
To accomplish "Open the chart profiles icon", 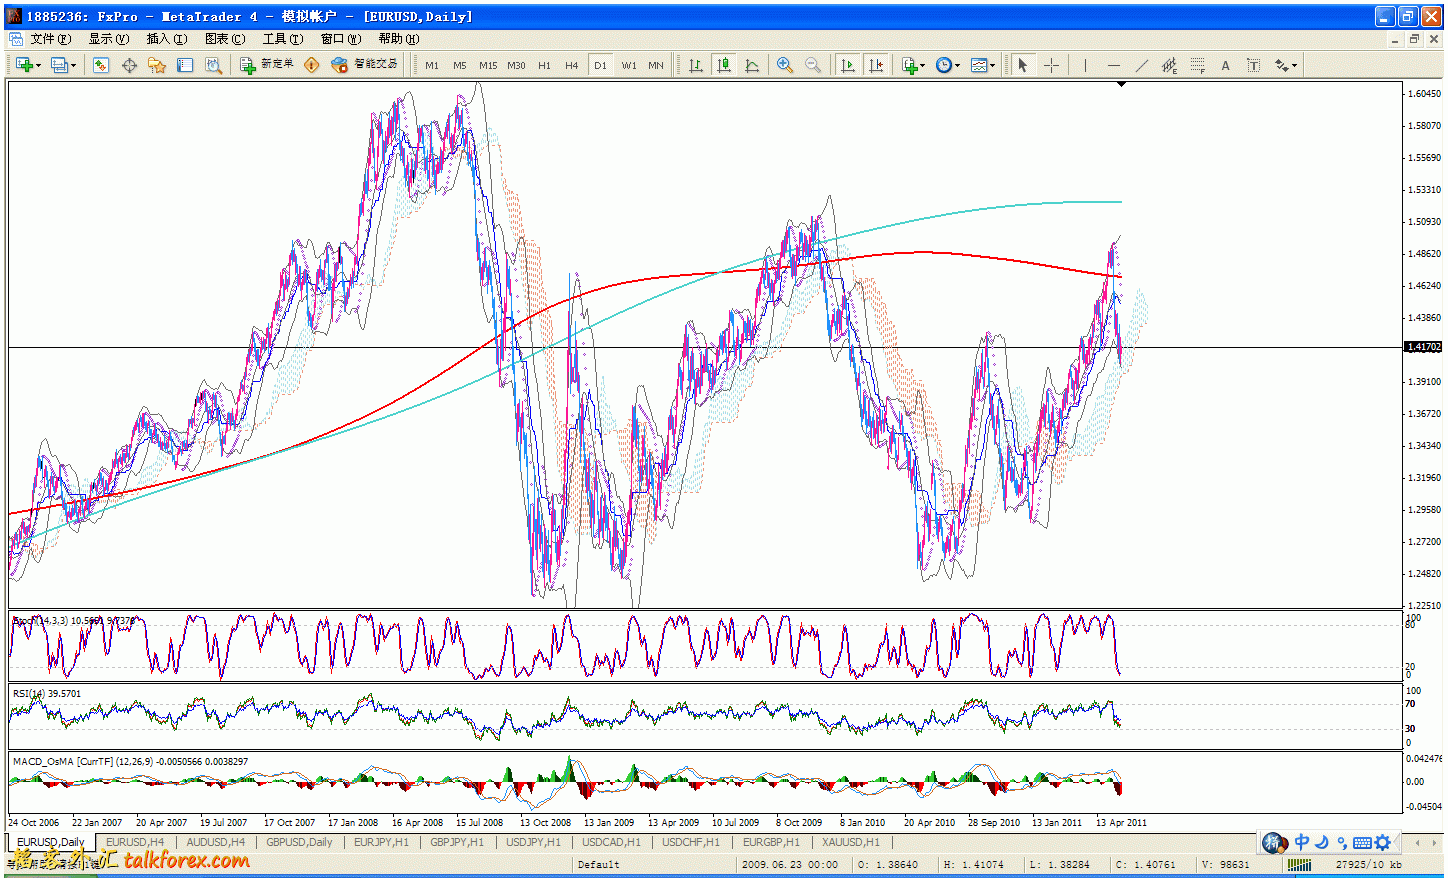I will pyautogui.click(x=59, y=65).
